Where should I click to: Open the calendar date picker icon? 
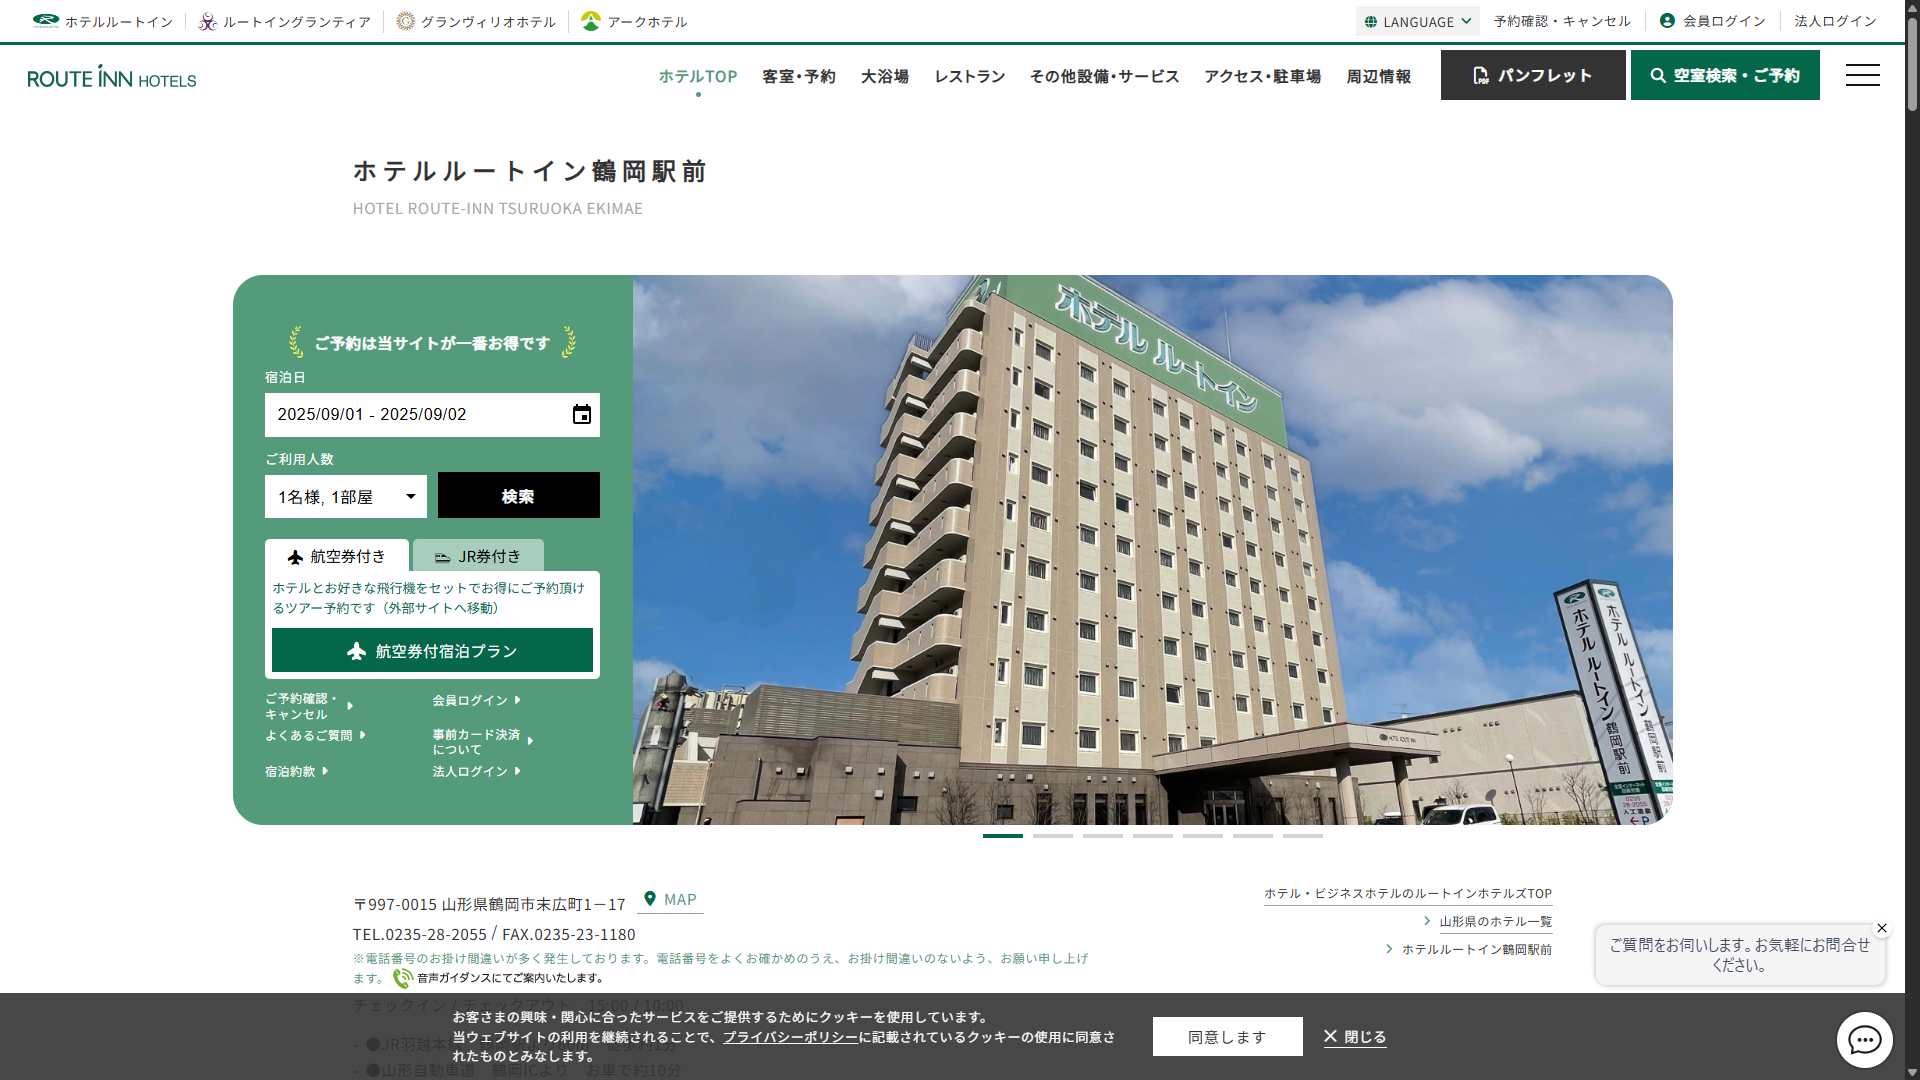pyautogui.click(x=581, y=415)
